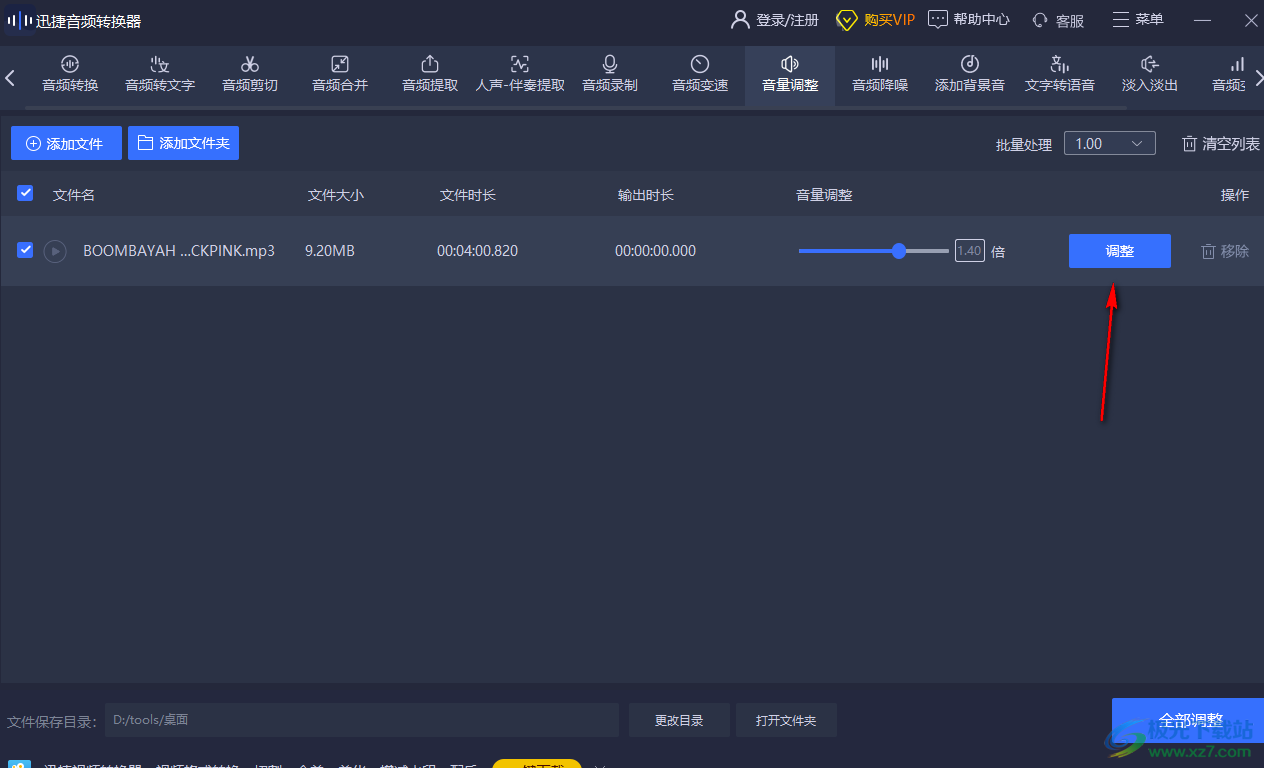Switch to the 淡入淡出 fade tool
1264x768 pixels.
click(x=1150, y=75)
